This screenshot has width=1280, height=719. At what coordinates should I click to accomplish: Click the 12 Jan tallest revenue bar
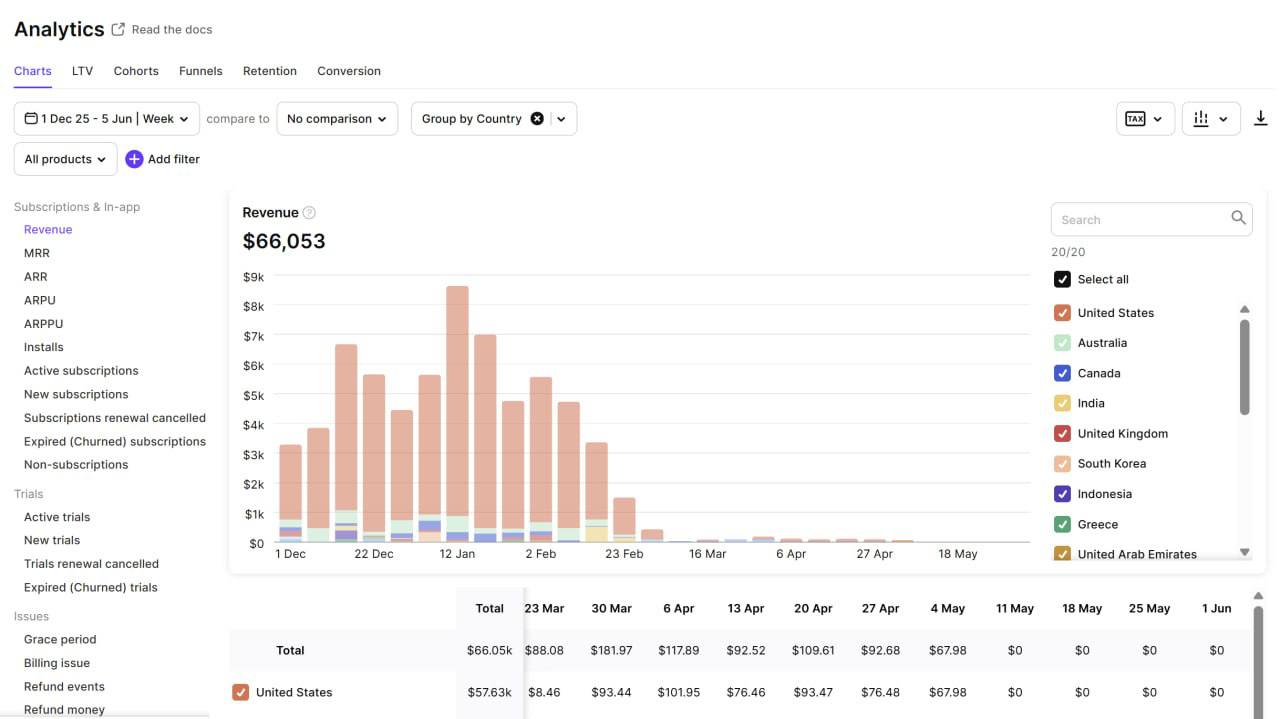tap(457, 414)
